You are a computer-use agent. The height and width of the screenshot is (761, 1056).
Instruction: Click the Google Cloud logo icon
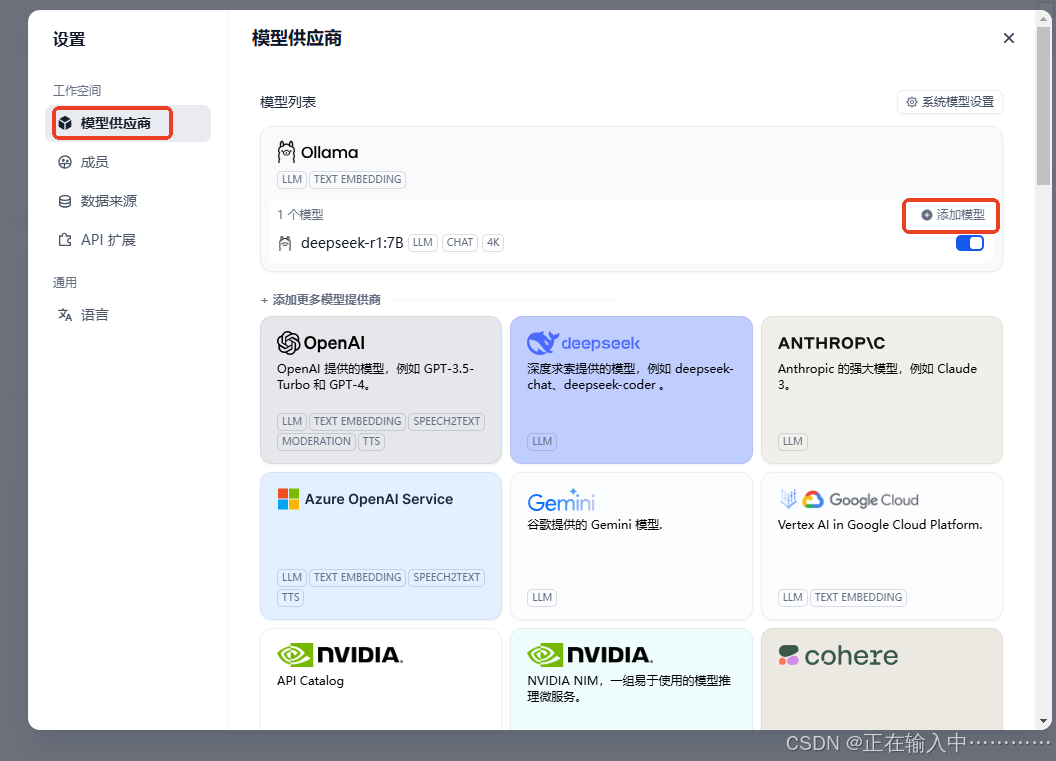(813, 499)
